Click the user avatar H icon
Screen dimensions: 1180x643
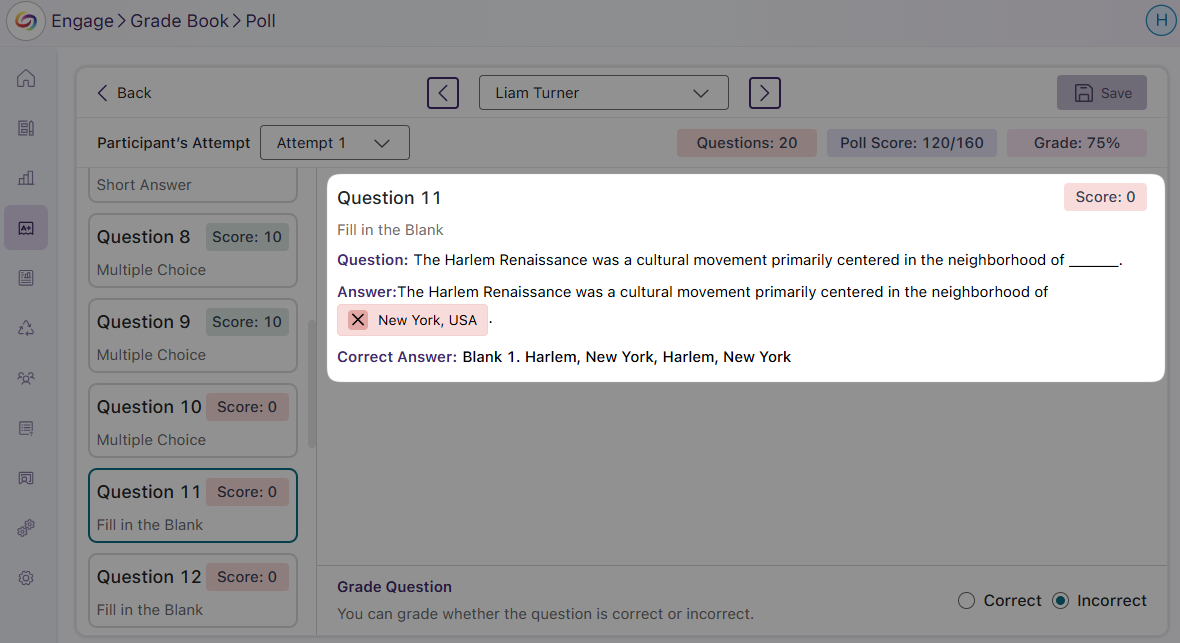[x=1160, y=20]
